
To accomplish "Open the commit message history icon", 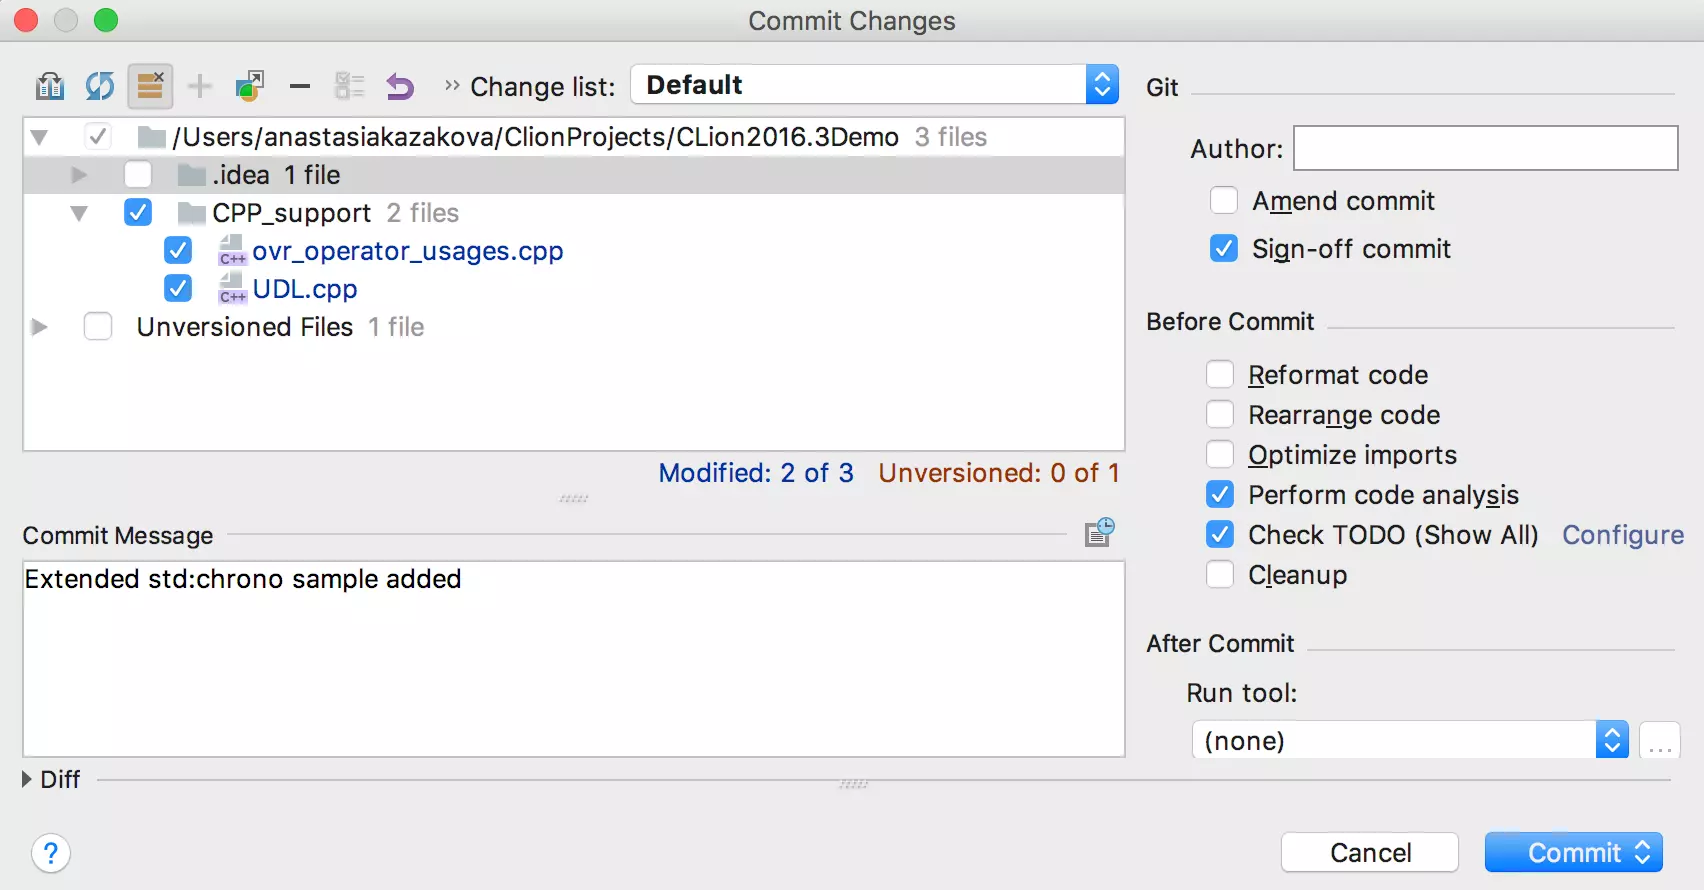I will [x=1099, y=532].
